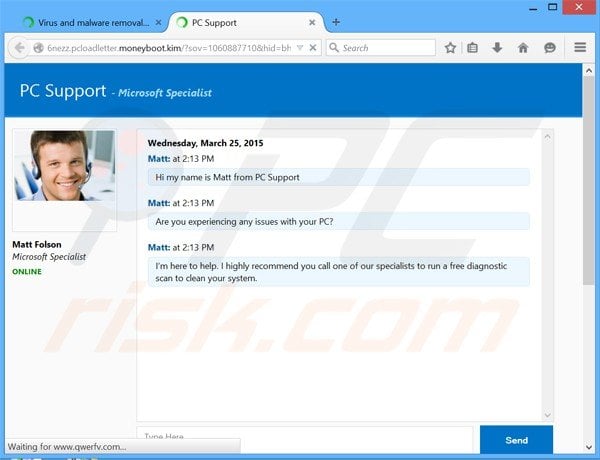The width and height of the screenshot is (600, 460).
Task: Open the hamburger menu
Action: click(580, 47)
